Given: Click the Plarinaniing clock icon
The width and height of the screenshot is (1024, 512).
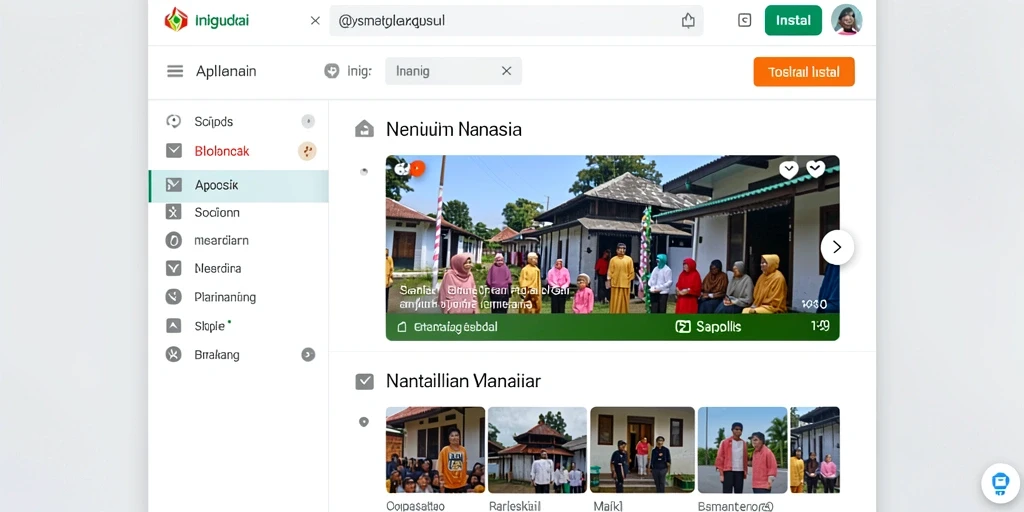Looking at the screenshot, I should [173, 296].
